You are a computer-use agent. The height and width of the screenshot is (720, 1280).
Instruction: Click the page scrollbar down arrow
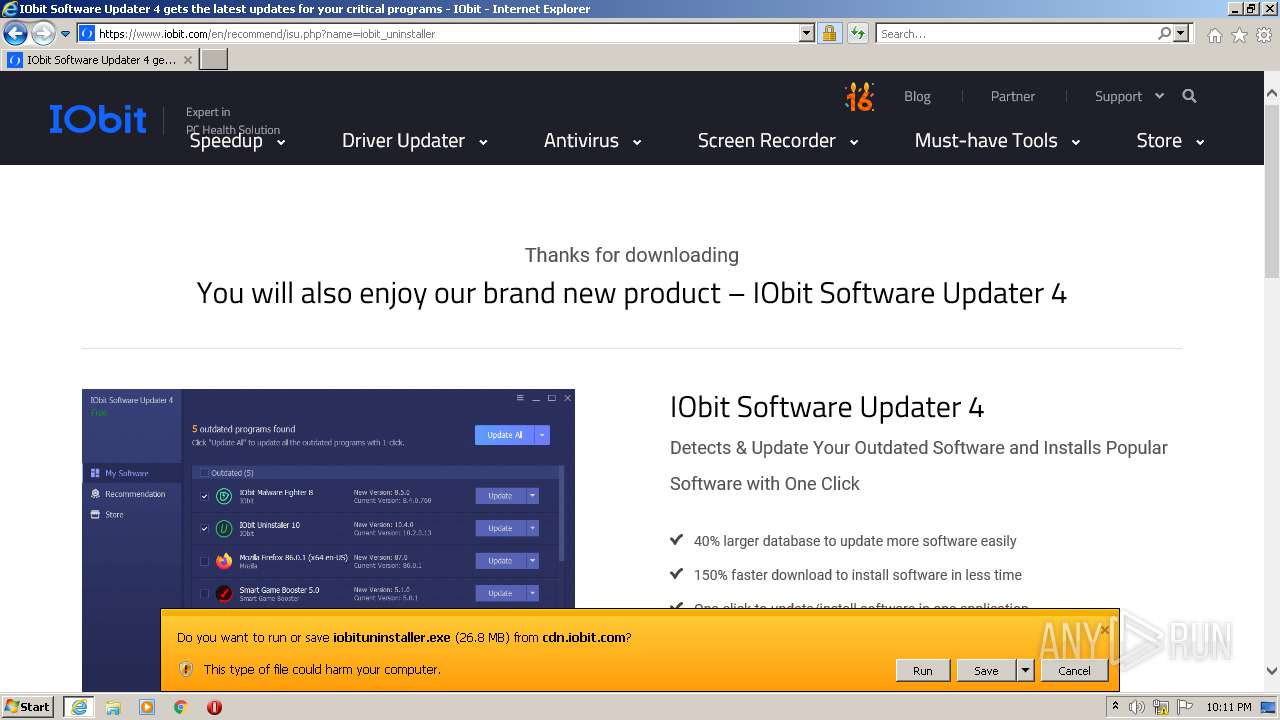pyautogui.click(x=1272, y=671)
